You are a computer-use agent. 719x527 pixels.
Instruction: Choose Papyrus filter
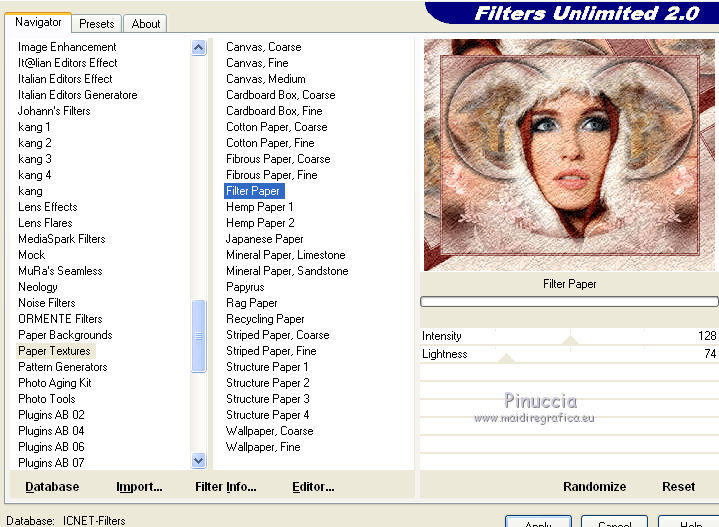point(245,287)
